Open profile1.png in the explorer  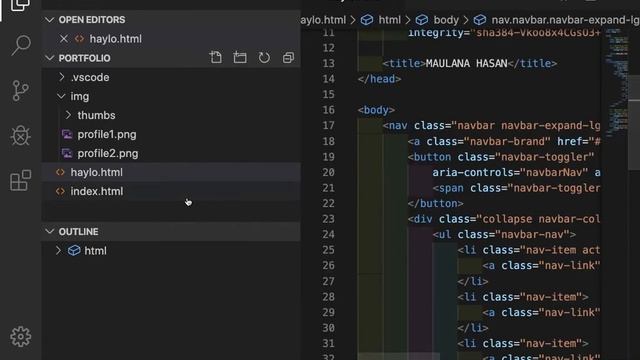pos(107,134)
